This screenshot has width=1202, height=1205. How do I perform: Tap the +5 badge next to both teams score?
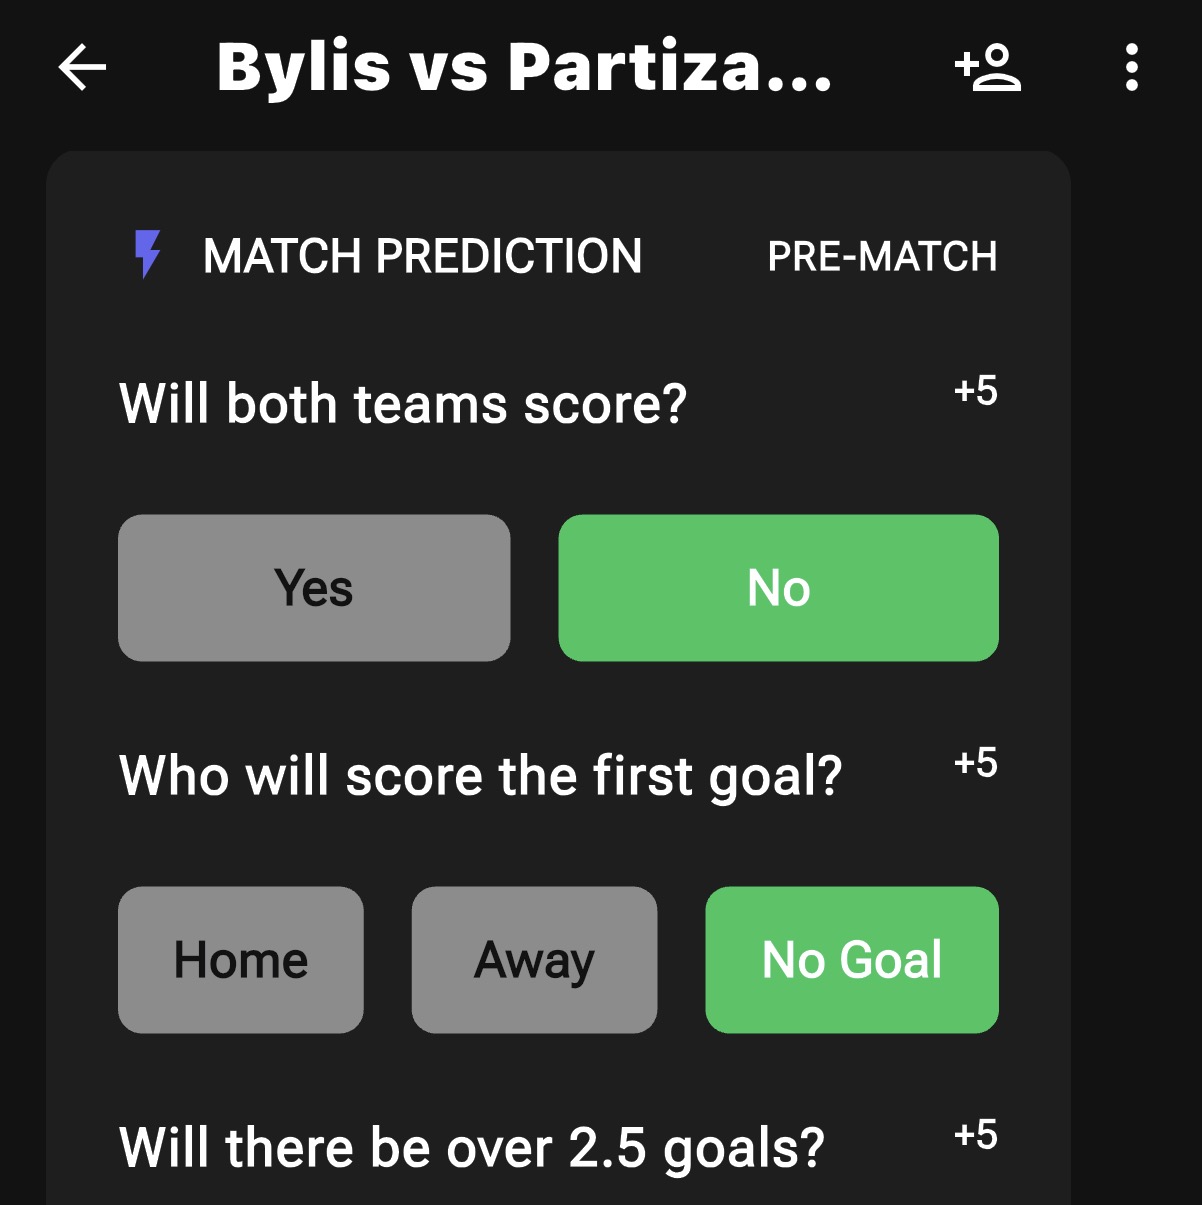pos(977,392)
